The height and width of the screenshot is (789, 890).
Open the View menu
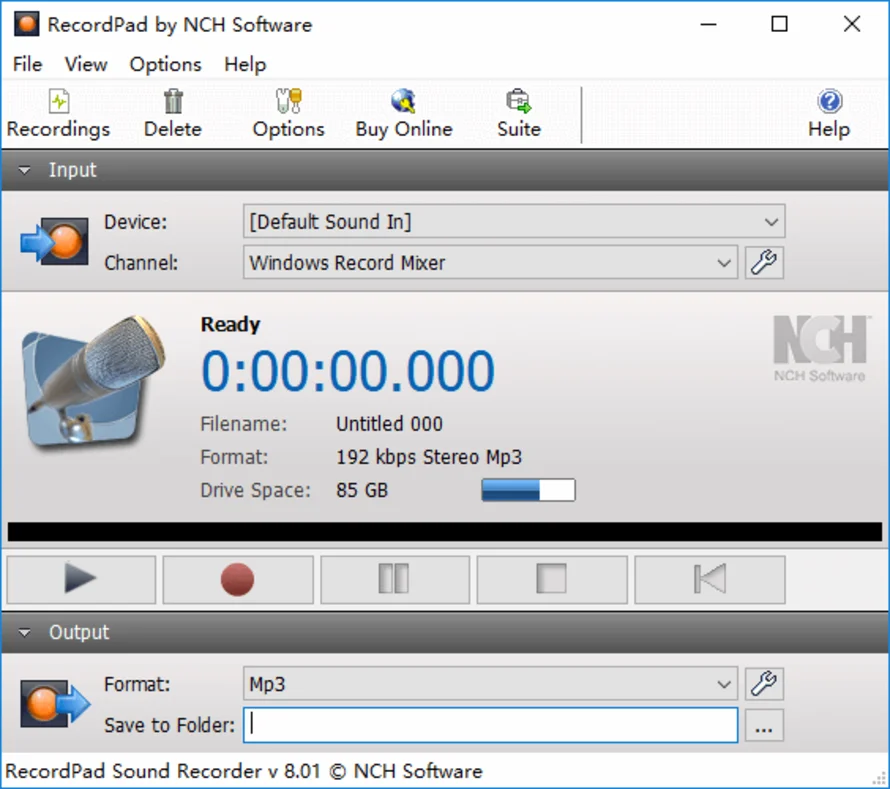[86, 64]
